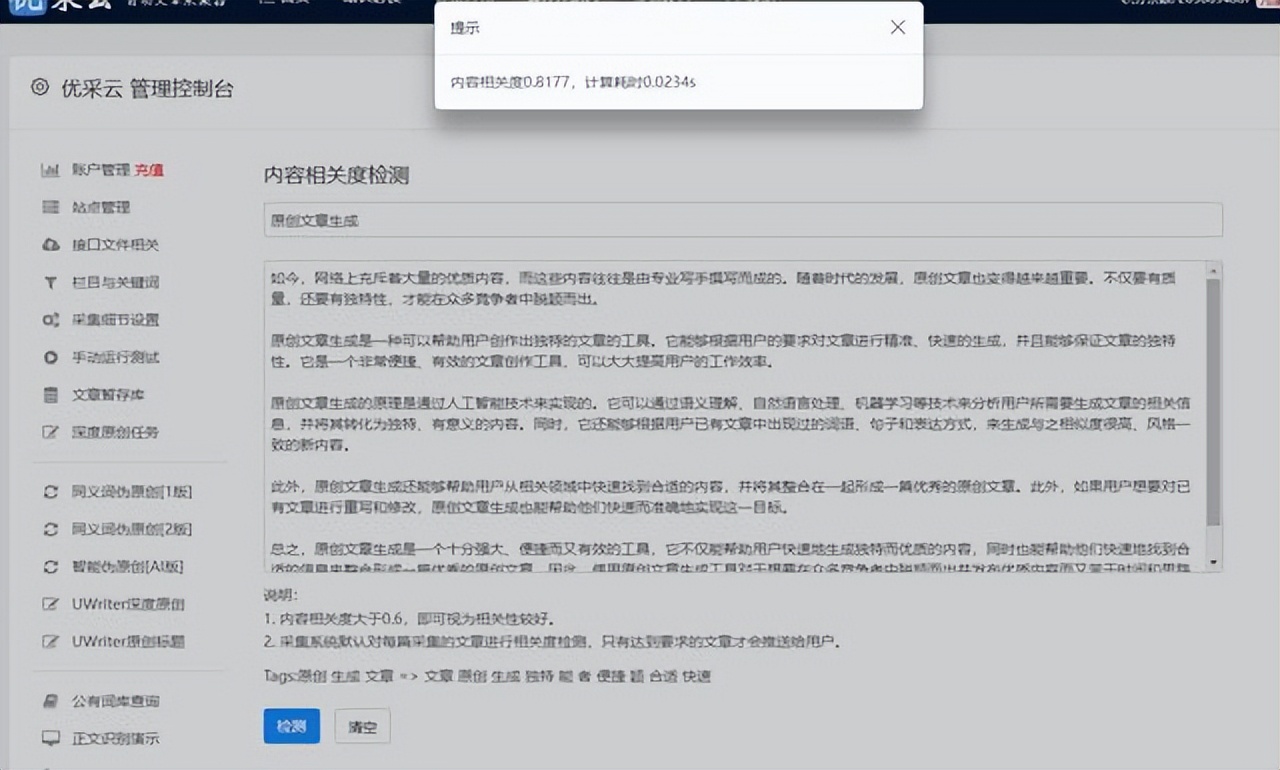Click the 手动运行测试 run icon

50,357
